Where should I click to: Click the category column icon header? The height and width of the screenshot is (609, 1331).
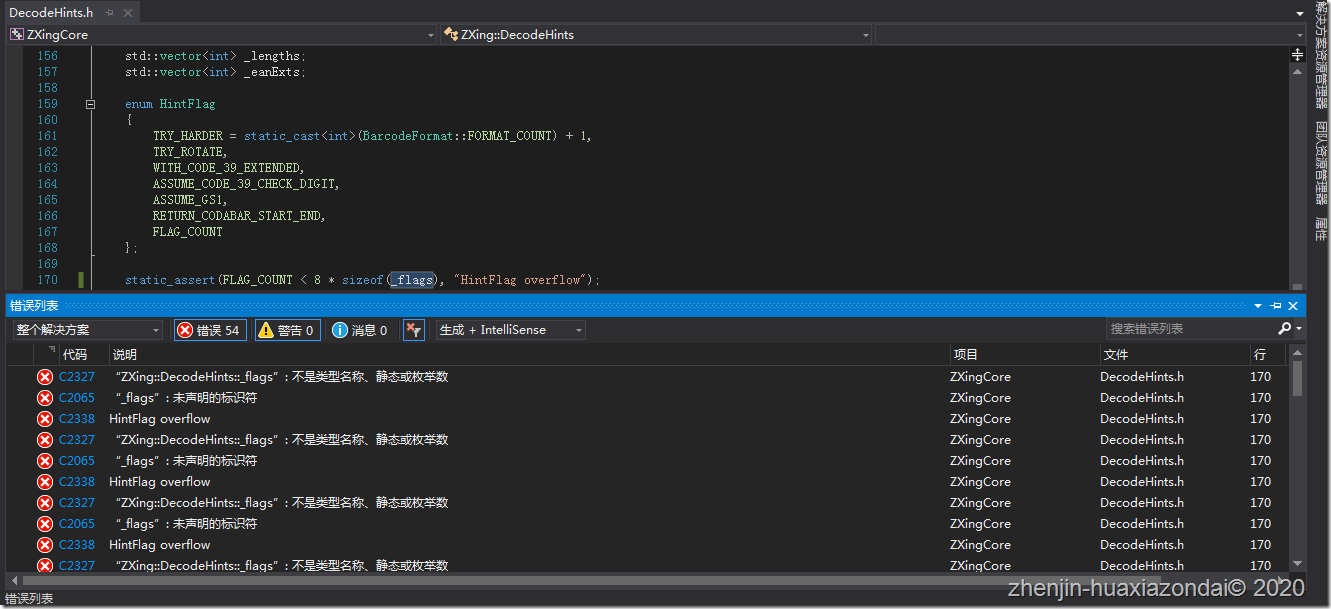click(x=52, y=352)
